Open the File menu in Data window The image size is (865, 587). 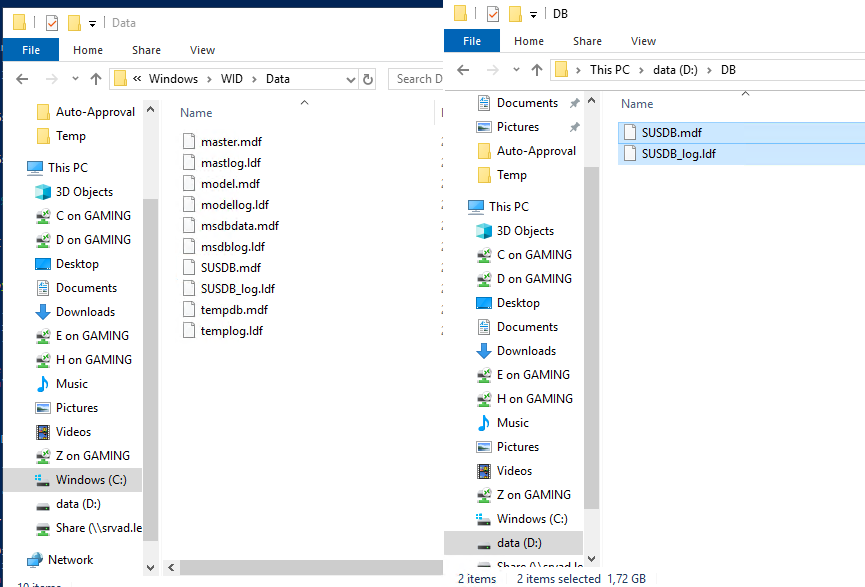(32, 50)
